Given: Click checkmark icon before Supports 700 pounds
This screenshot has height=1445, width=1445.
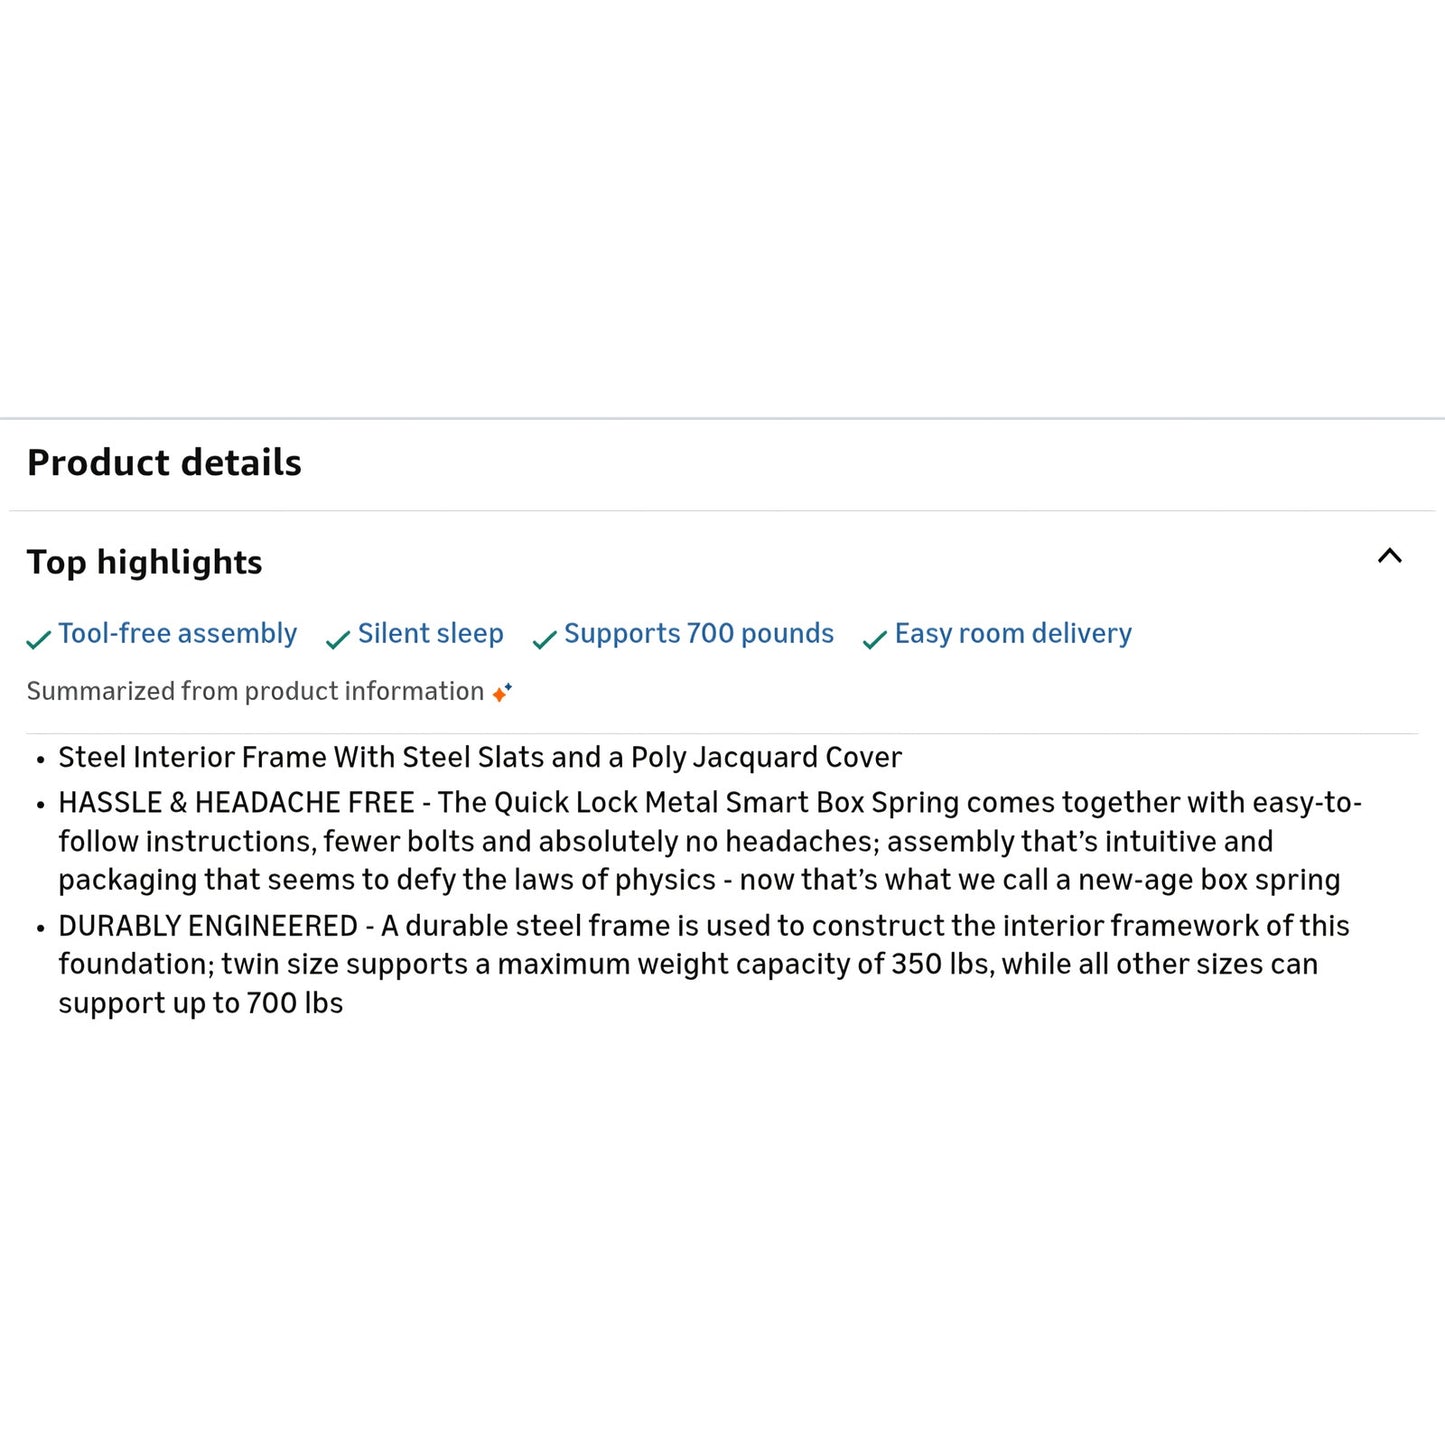Looking at the screenshot, I should point(544,638).
